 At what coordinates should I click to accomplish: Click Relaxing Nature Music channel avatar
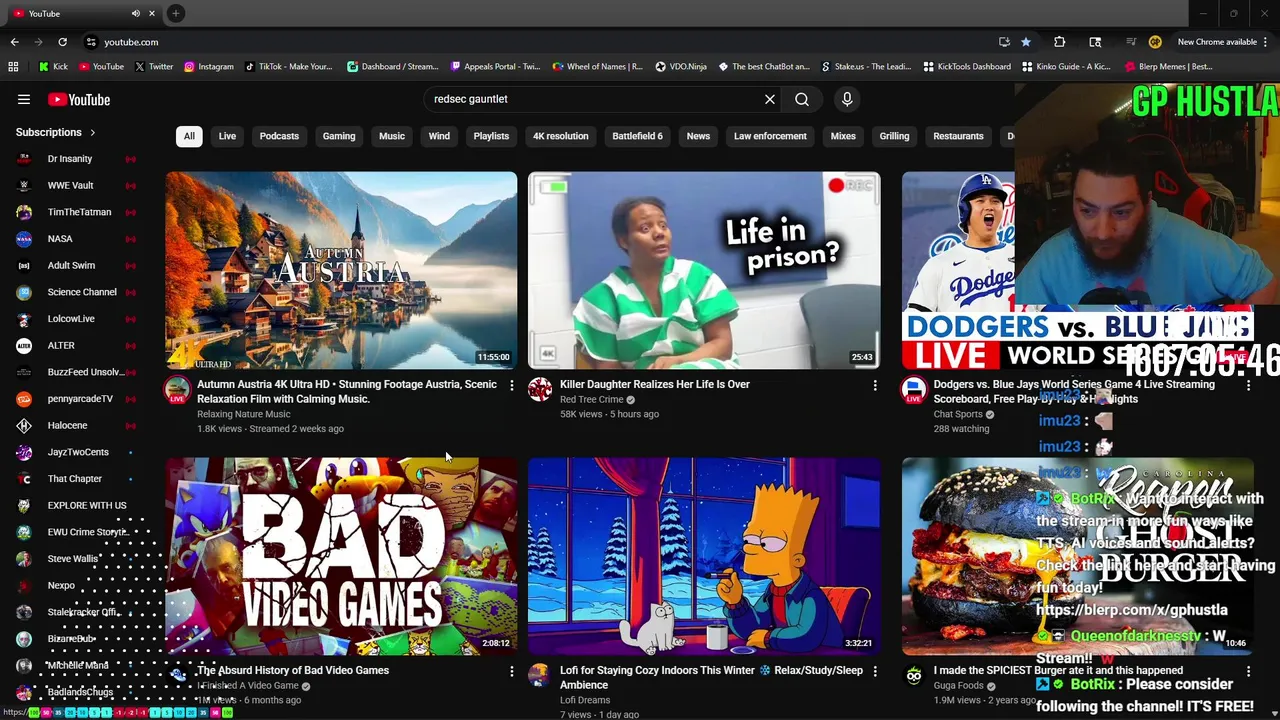[177, 390]
